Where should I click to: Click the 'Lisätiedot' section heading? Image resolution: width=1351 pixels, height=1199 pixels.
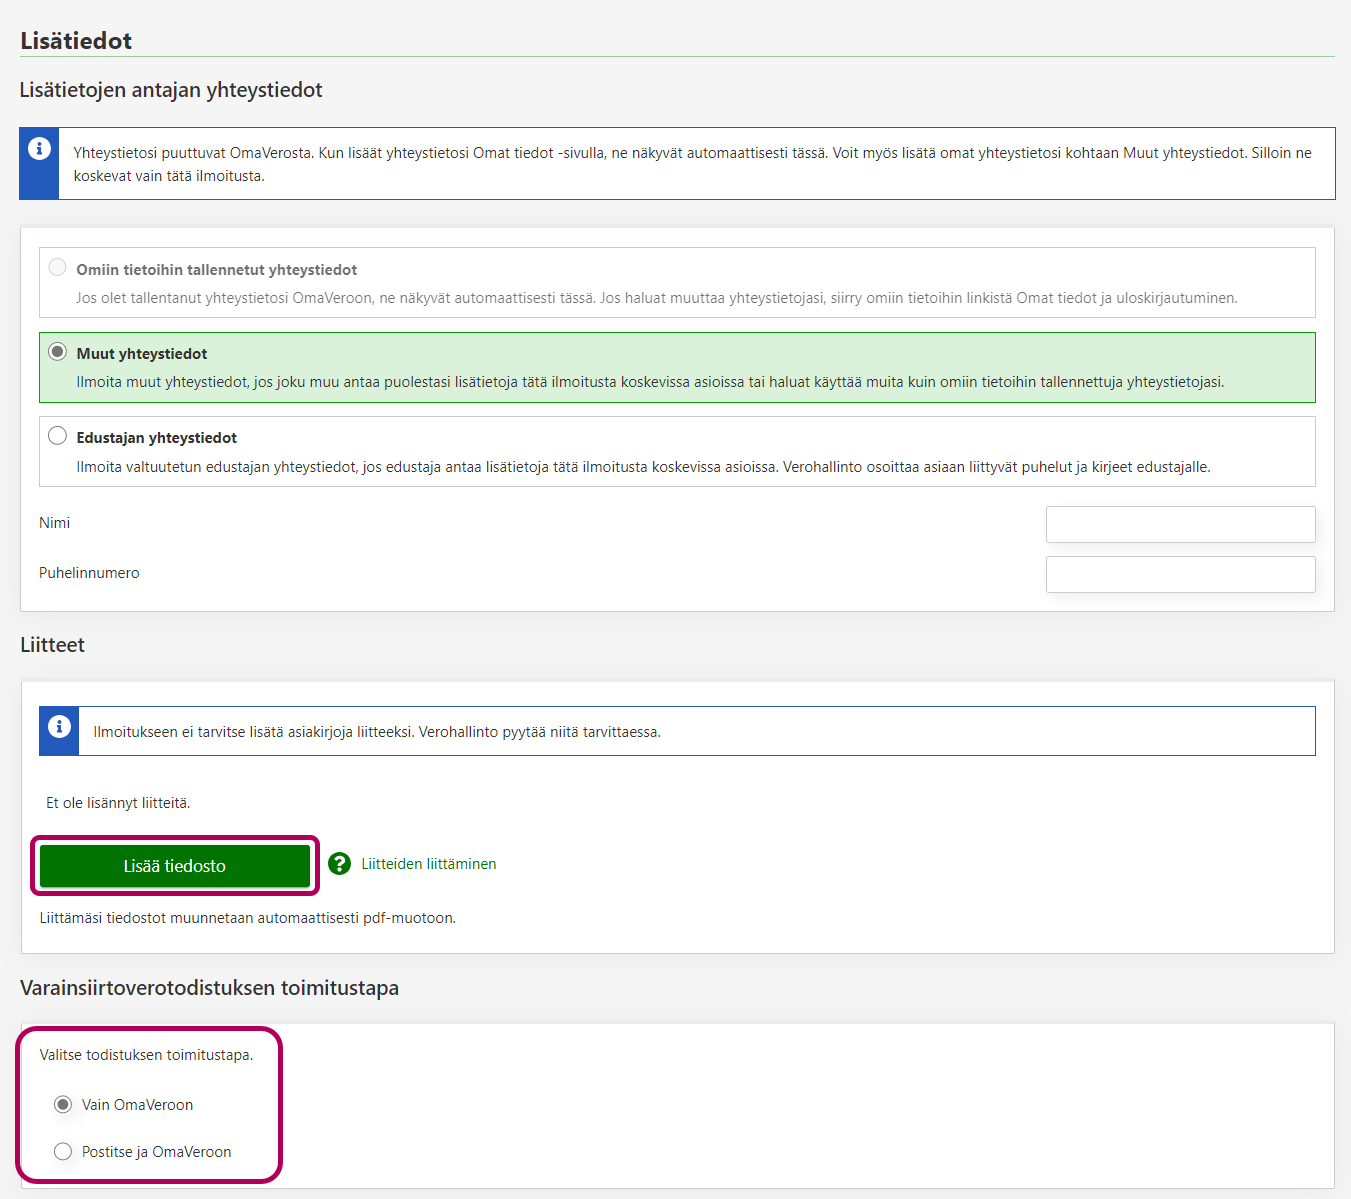[x=76, y=41]
